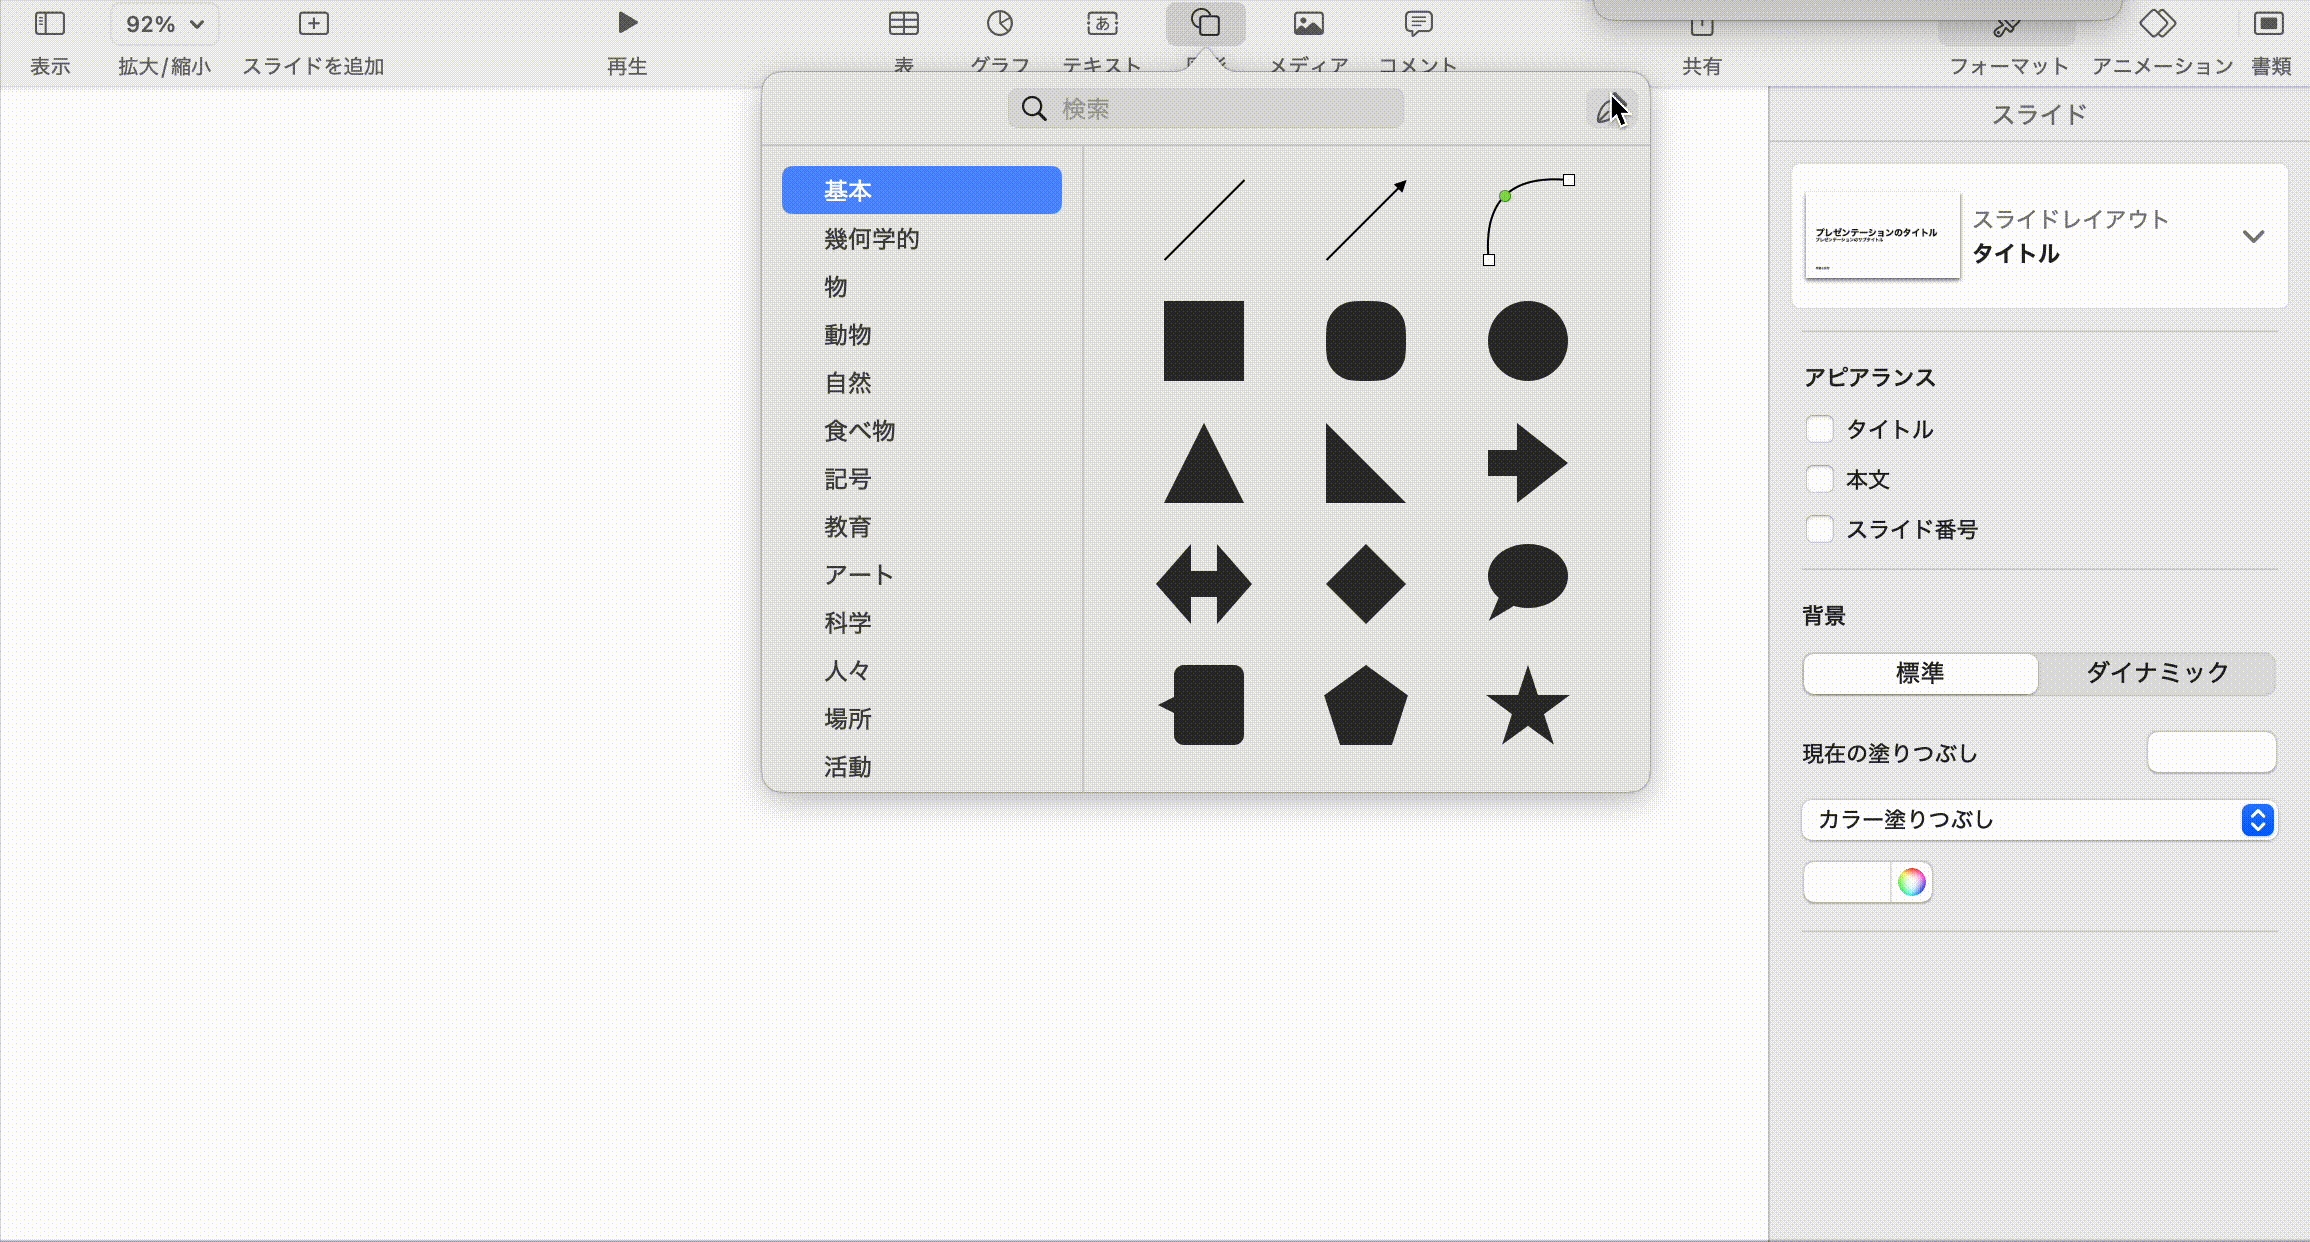Enable the スライド番号 checkbox

pos(1819,530)
